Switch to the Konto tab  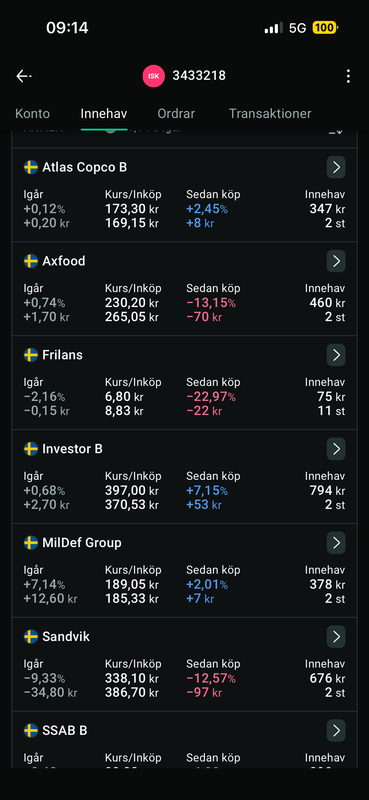tap(33, 113)
